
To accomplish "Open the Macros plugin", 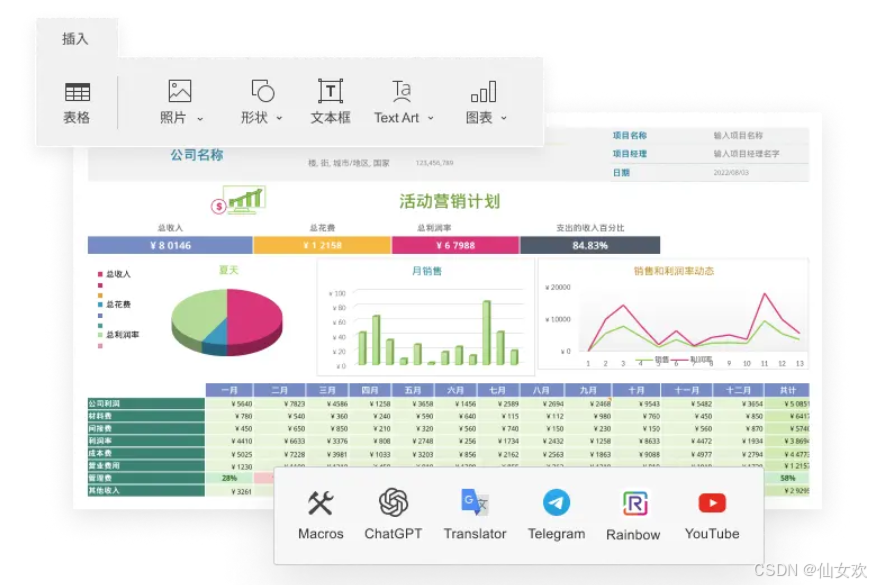I will [321, 503].
